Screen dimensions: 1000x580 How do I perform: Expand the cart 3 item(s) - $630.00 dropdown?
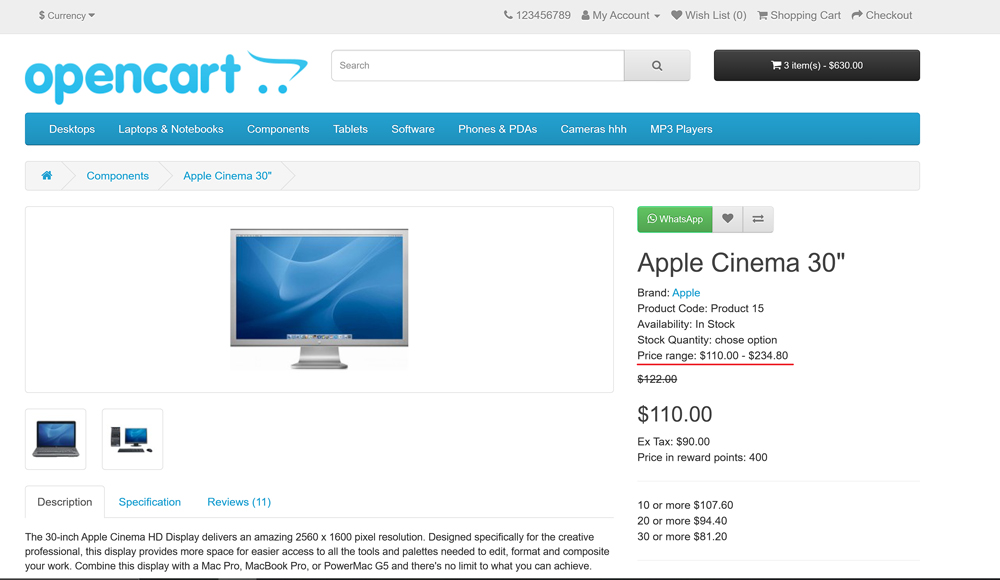click(x=816, y=66)
